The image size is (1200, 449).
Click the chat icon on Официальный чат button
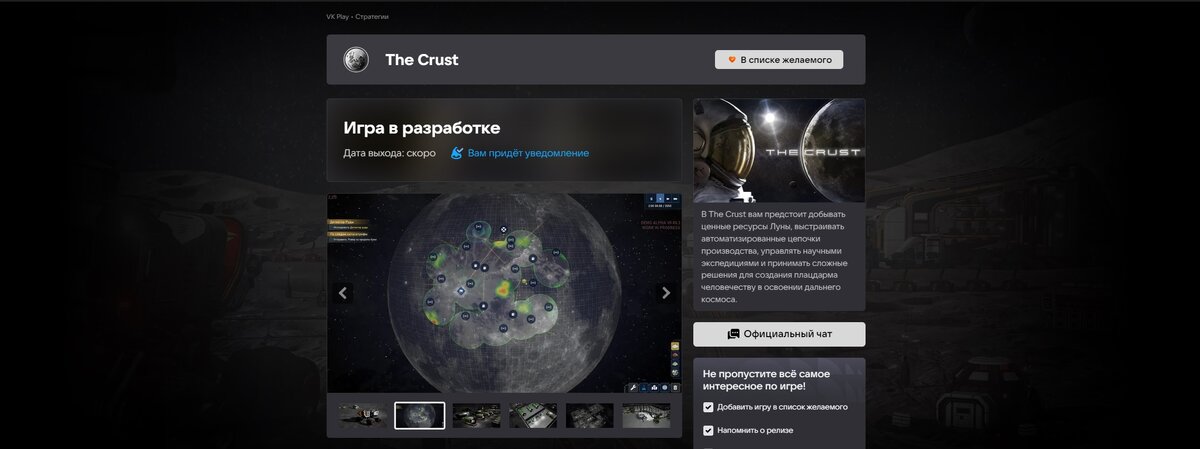(733, 334)
